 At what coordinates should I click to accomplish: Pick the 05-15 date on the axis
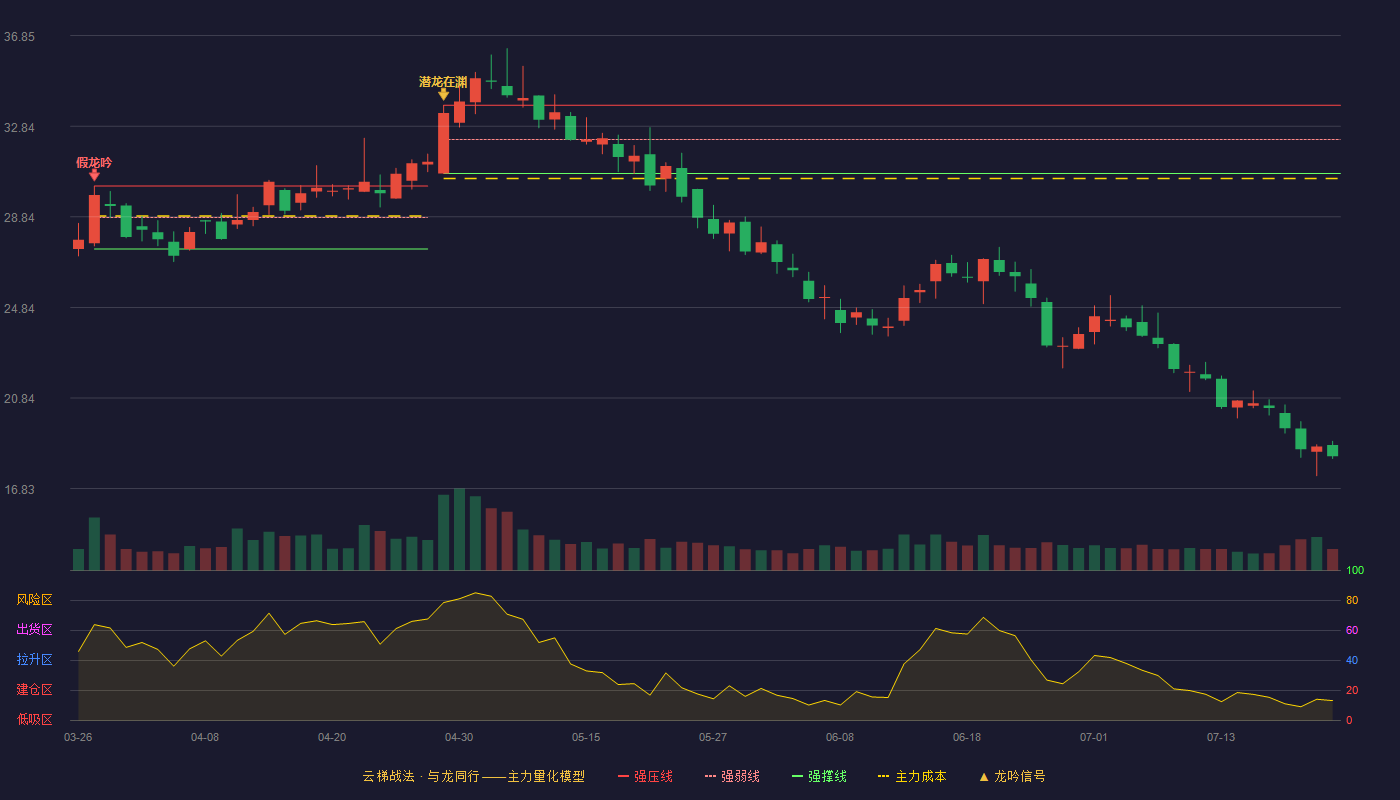pos(586,737)
